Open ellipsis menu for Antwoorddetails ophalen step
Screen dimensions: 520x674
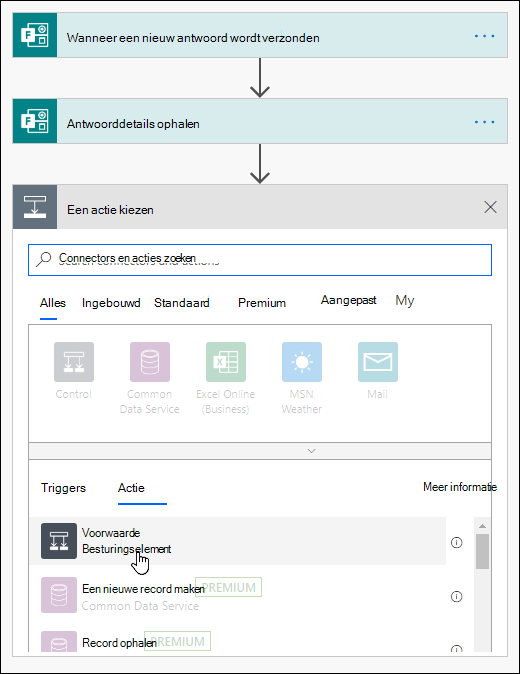[x=484, y=122]
